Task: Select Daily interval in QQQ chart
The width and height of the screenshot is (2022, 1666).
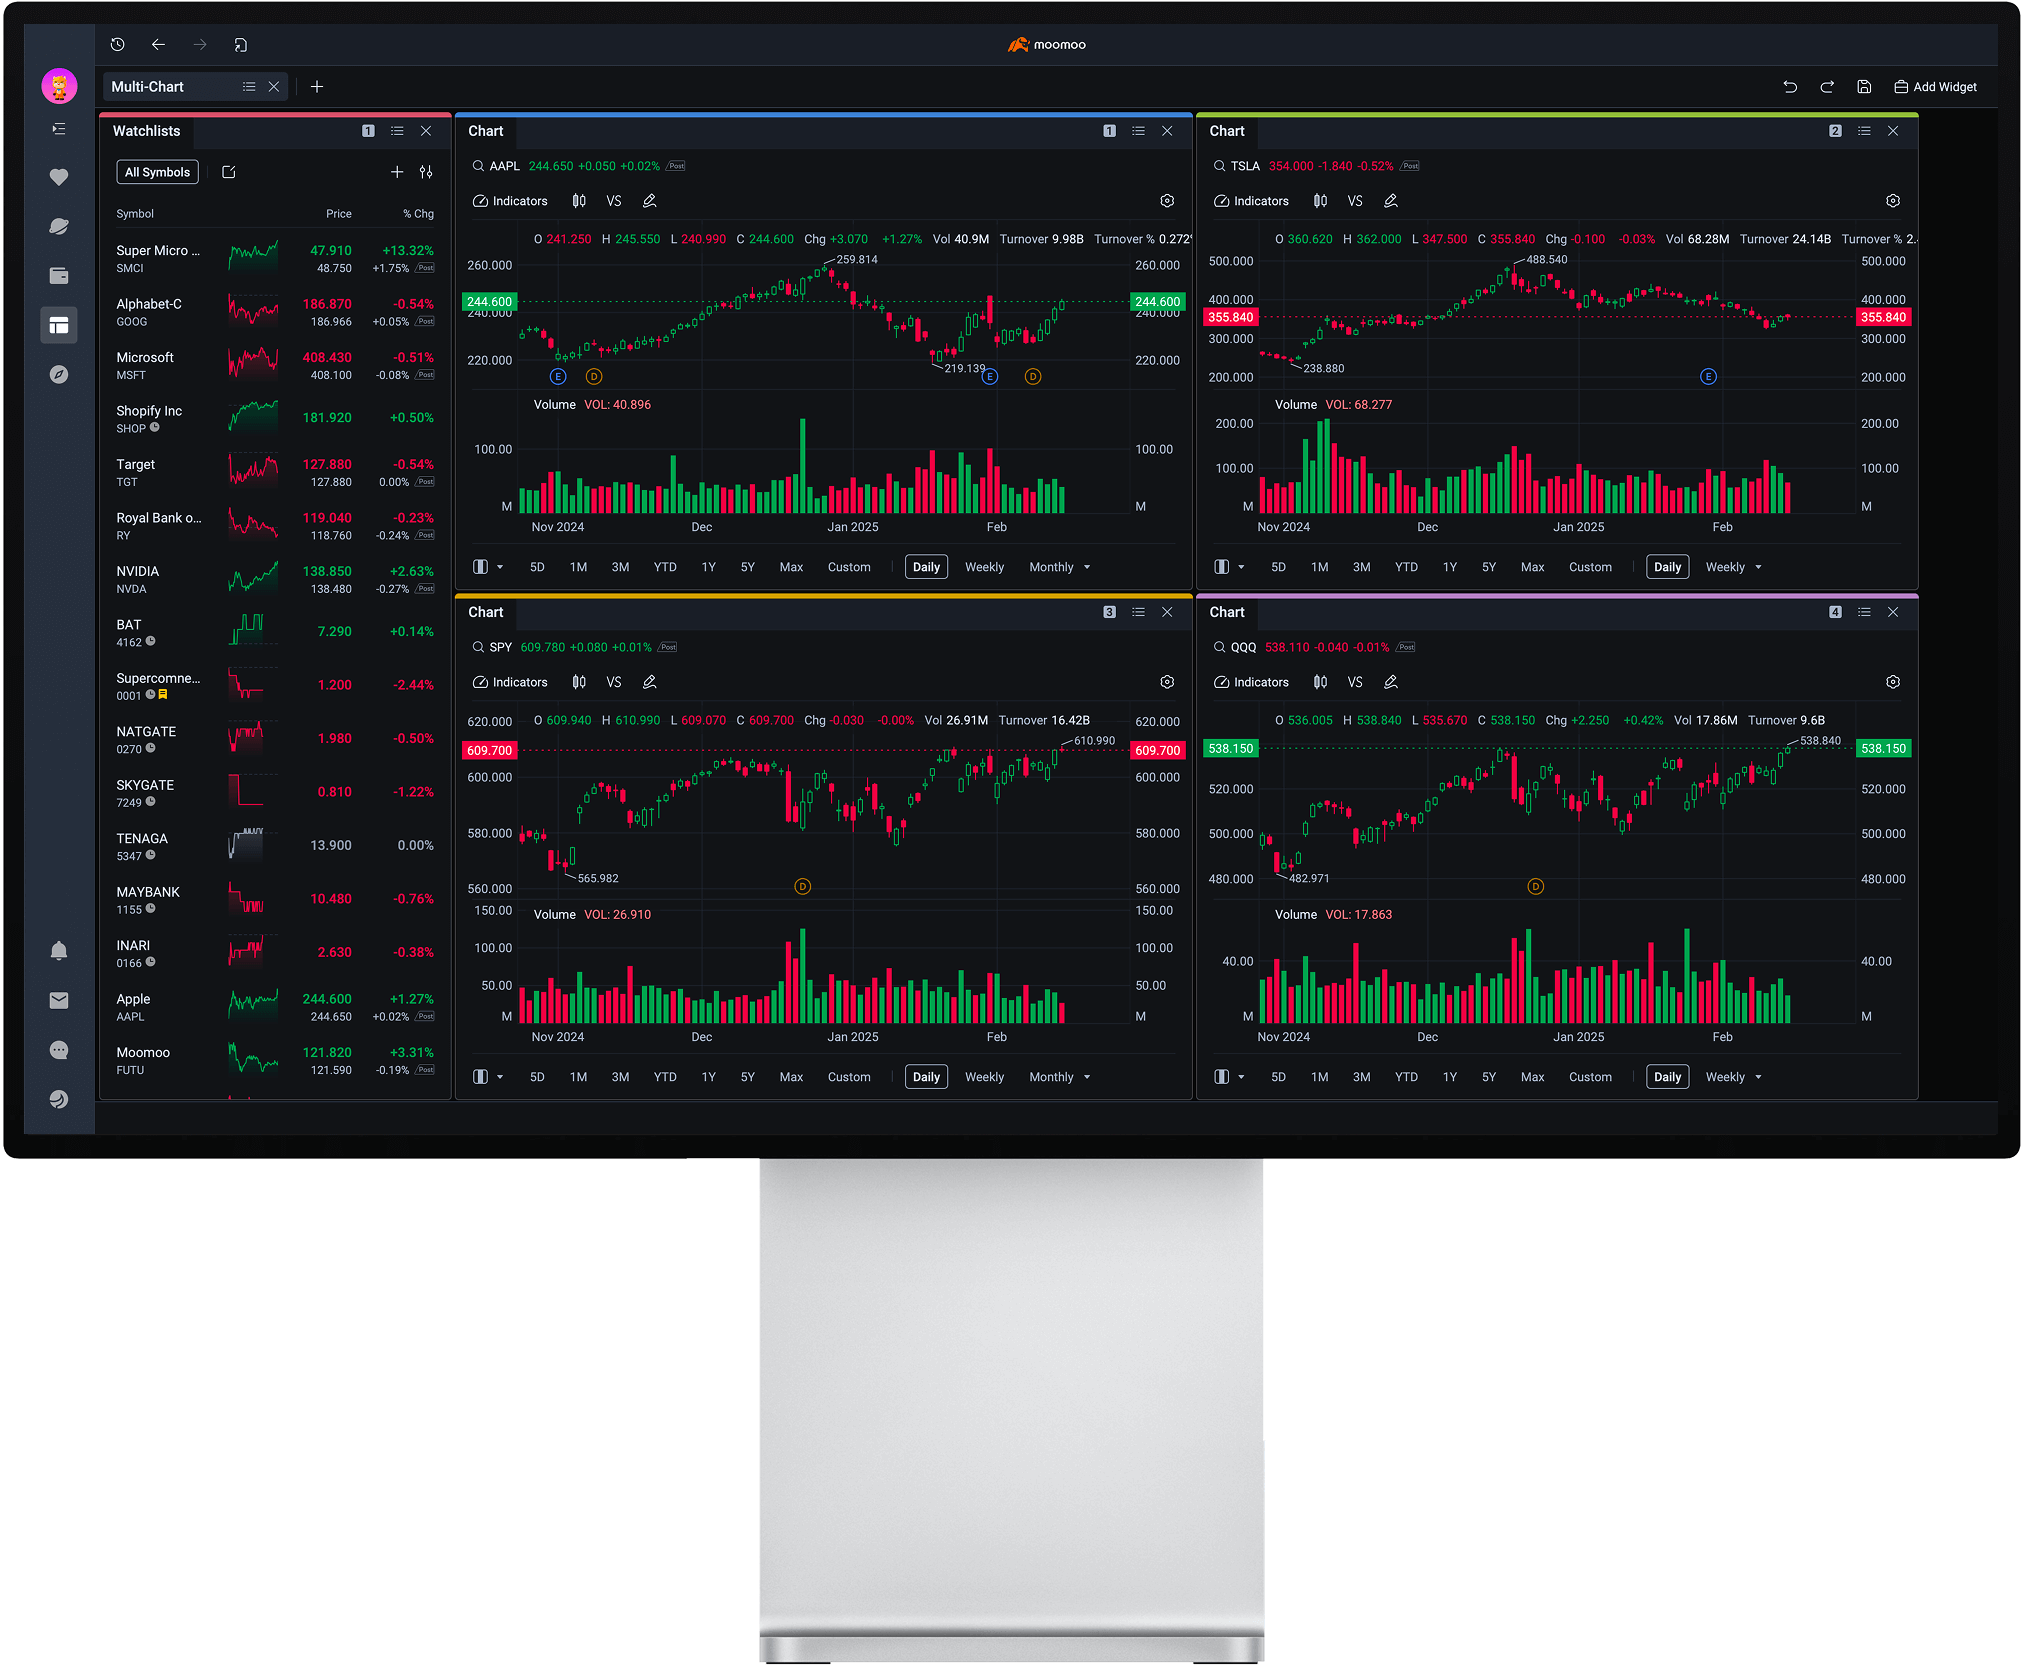Action: point(1667,1077)
